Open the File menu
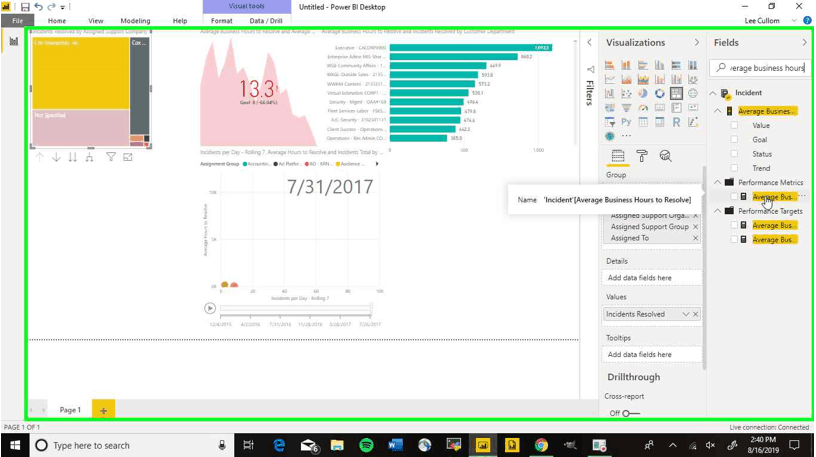 [18, 21]
